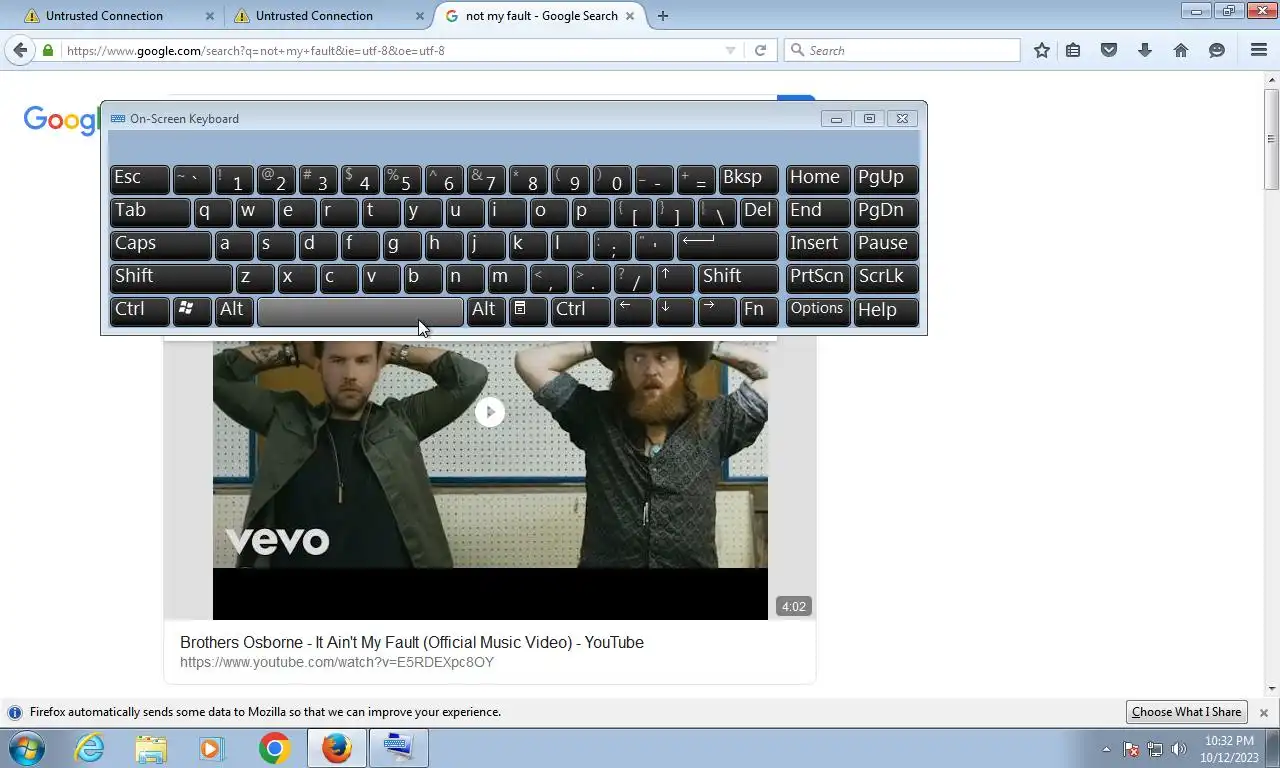Launch Google Chrome from taskbar

pos(274,748)
